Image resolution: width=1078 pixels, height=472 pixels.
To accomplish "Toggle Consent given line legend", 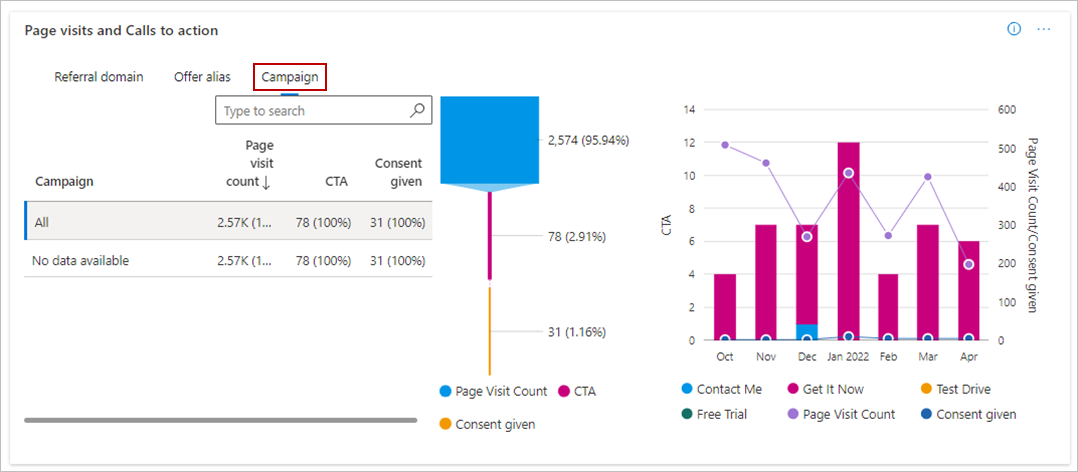I will point(926,414).
